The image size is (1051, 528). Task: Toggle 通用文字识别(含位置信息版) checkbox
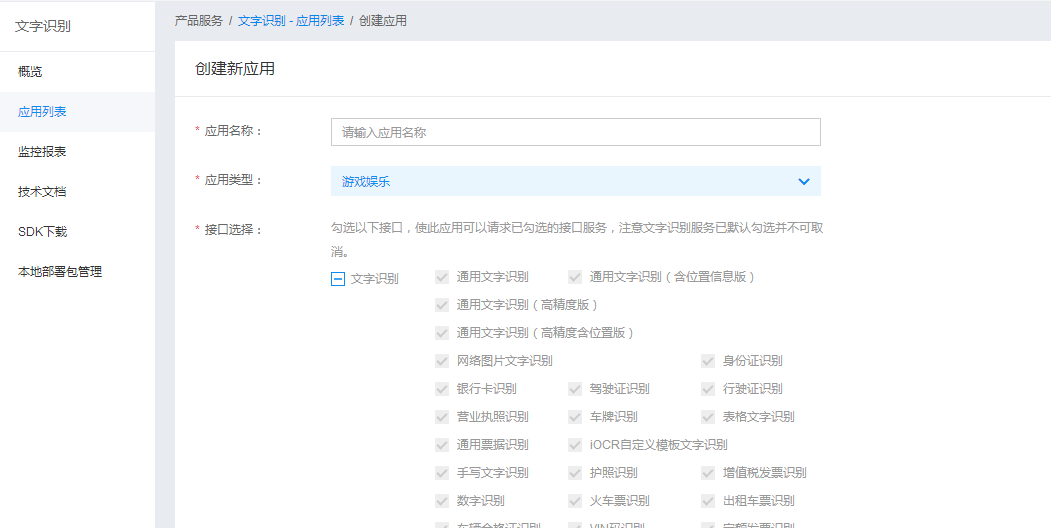pos(575,277)
